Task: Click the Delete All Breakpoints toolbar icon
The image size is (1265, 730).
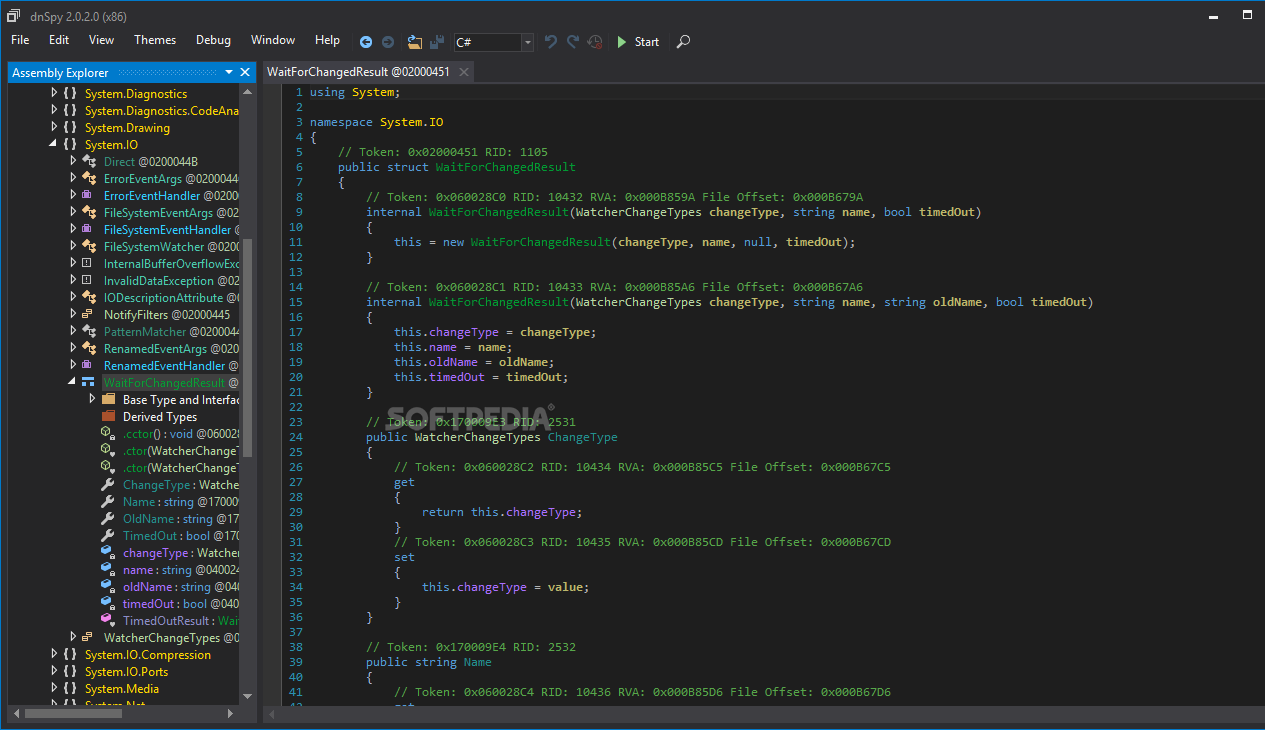Action: click(595, 42)
